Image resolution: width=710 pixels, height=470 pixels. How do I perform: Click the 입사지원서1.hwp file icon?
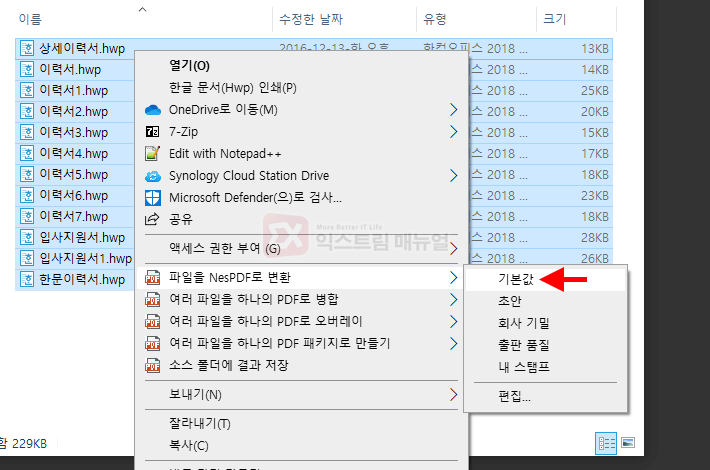click(x=27, y=258)
